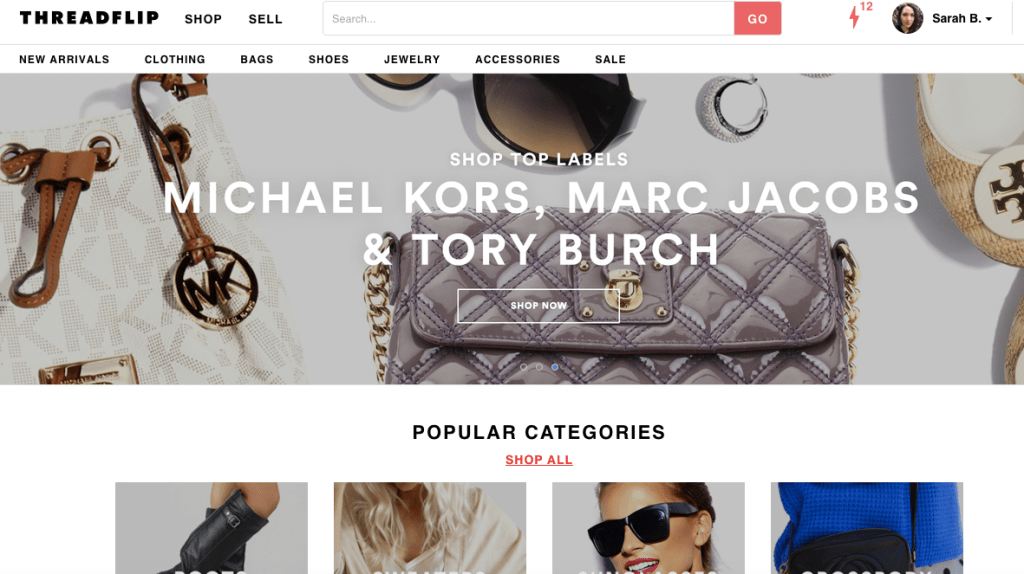1024x574 pixels.
Task: Select the second carousel dot
Action: coord(539,367)
